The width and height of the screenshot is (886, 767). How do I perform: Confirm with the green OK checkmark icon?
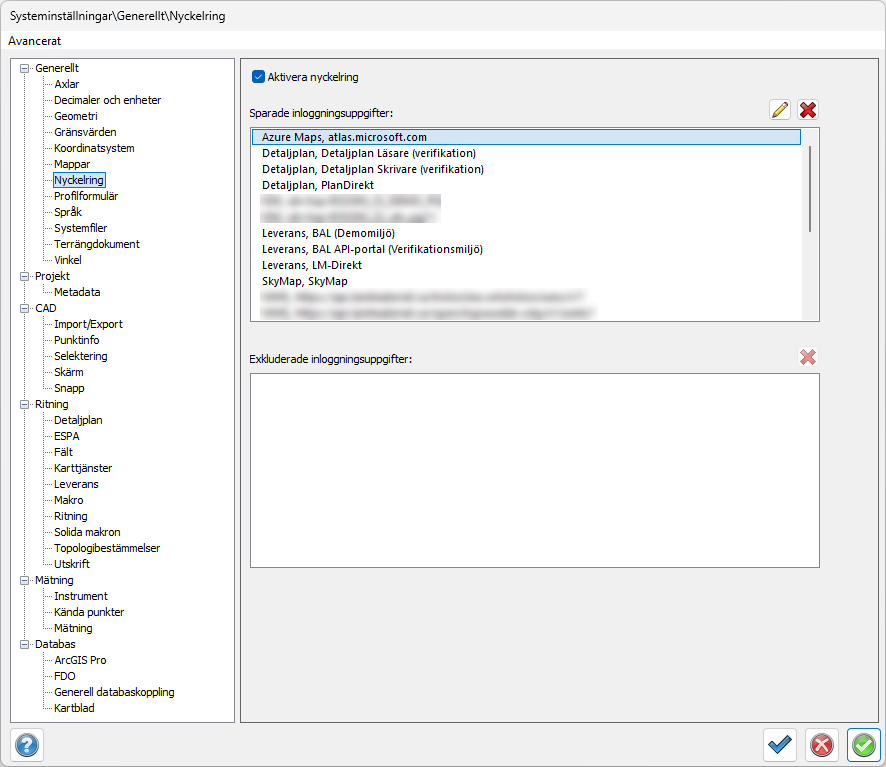(x=863, y=745)
